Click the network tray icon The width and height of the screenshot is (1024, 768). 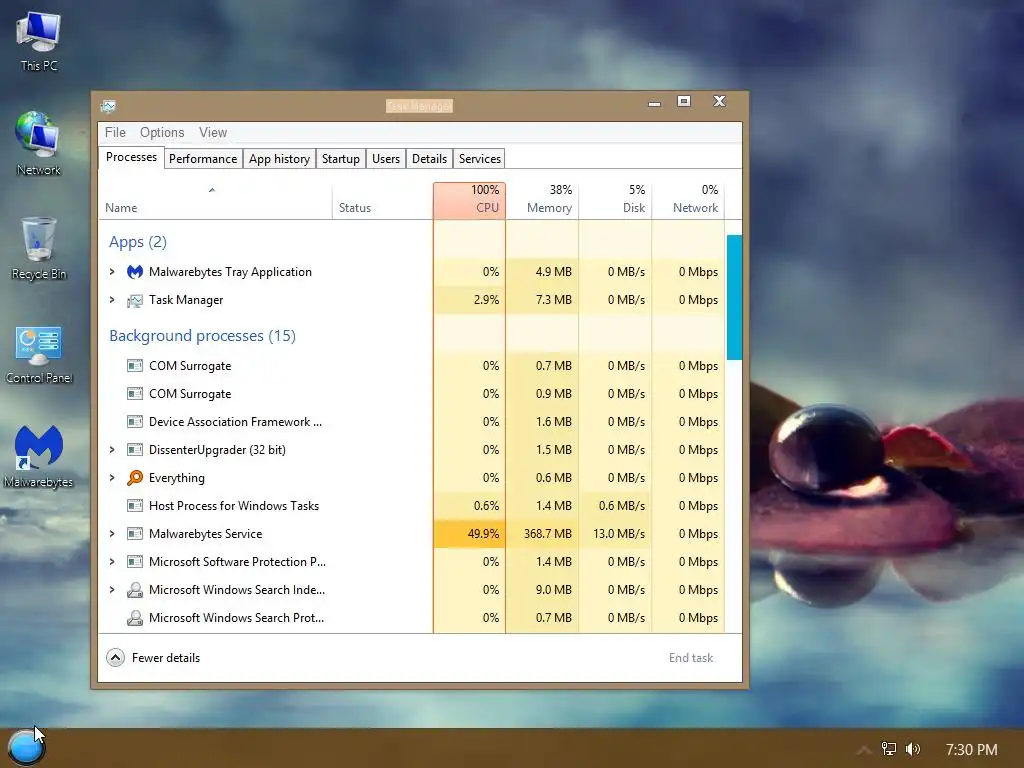(889, 749)
